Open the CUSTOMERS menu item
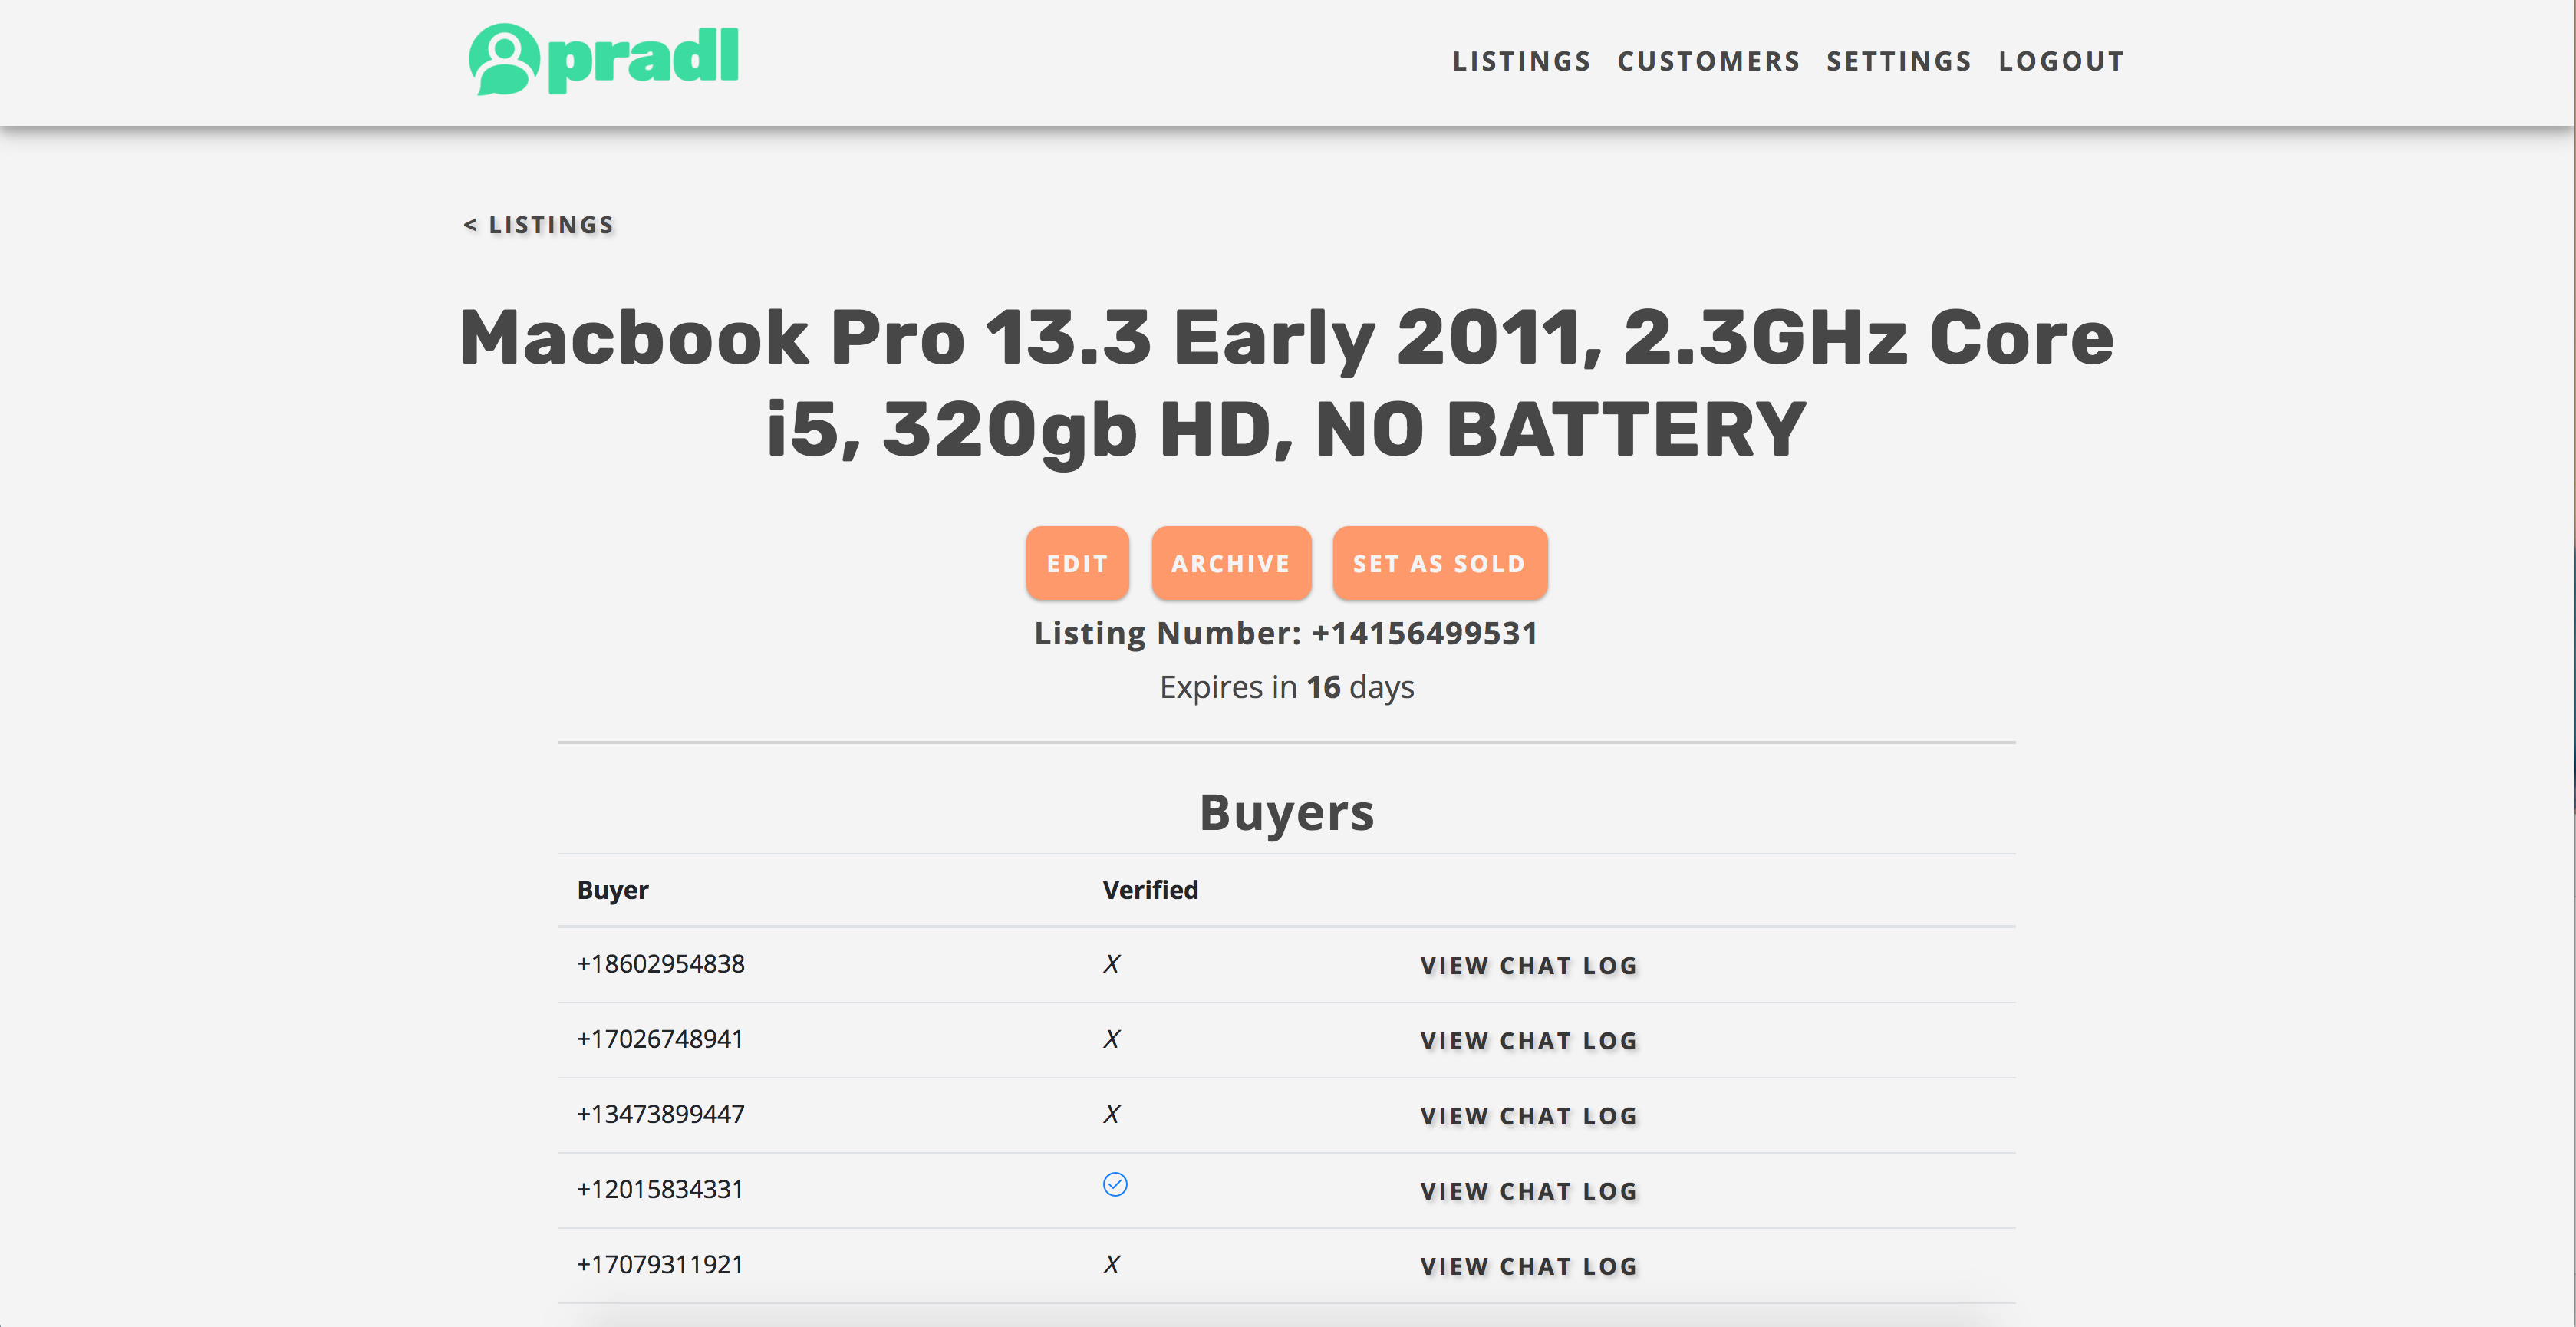Image resolution: width=2576 pixels, height=1327 pixels. [x=1708, y=60]
